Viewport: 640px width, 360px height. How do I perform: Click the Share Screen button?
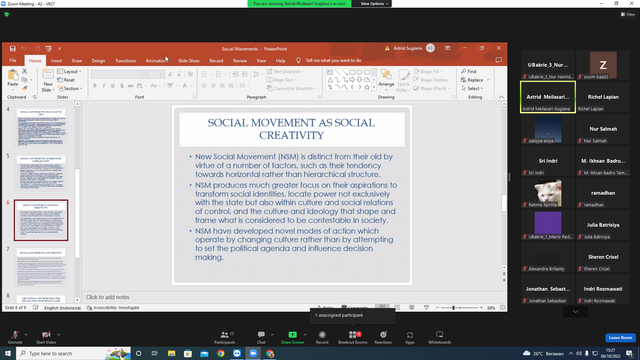[292, 337]
